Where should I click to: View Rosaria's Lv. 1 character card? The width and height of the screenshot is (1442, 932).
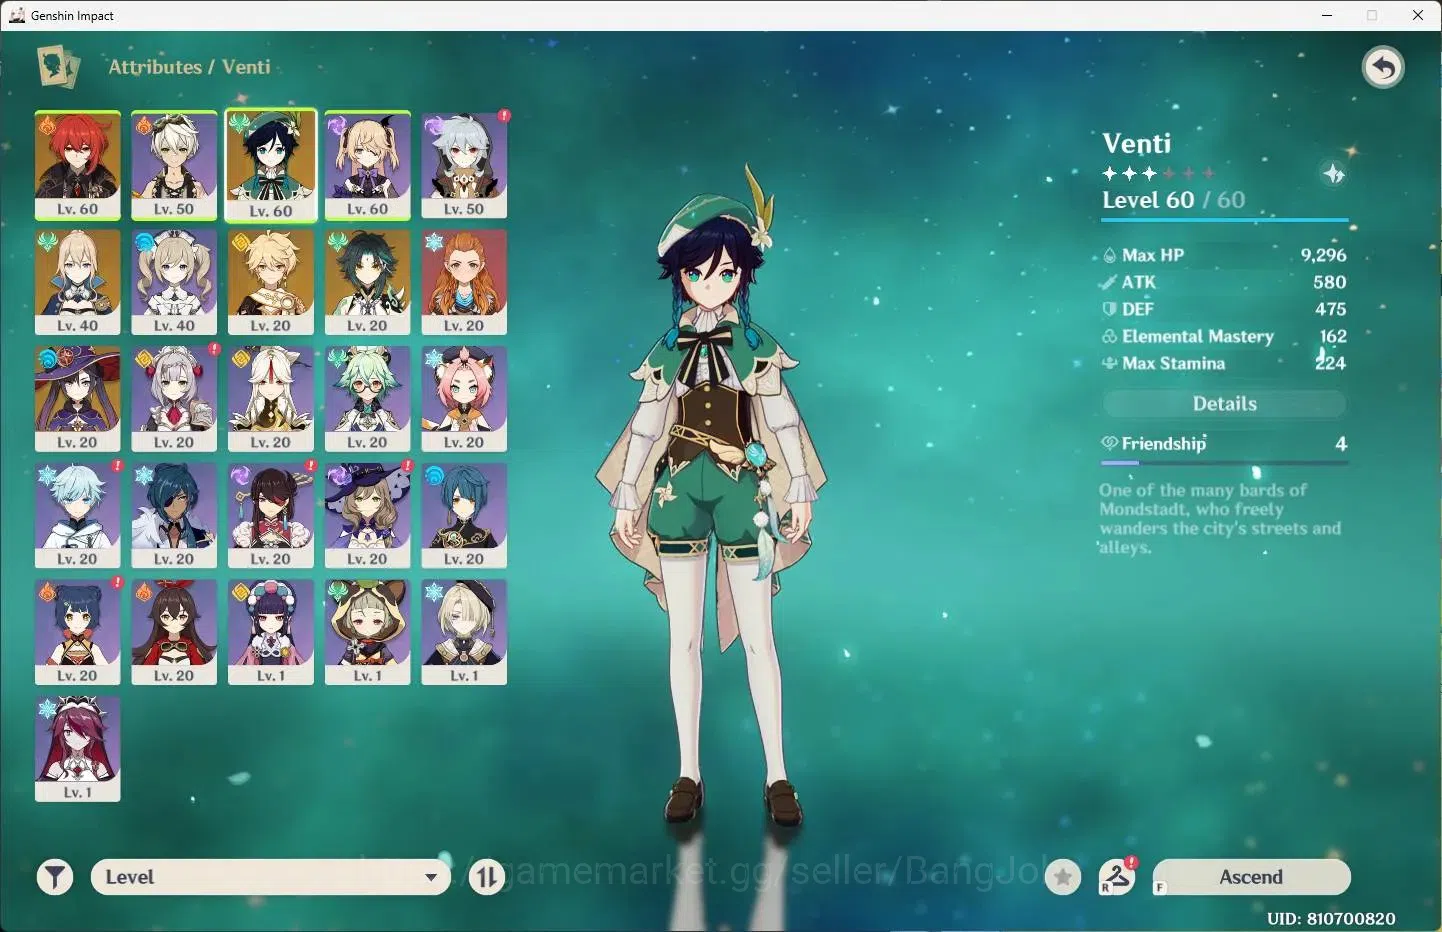tap(78, 749)
